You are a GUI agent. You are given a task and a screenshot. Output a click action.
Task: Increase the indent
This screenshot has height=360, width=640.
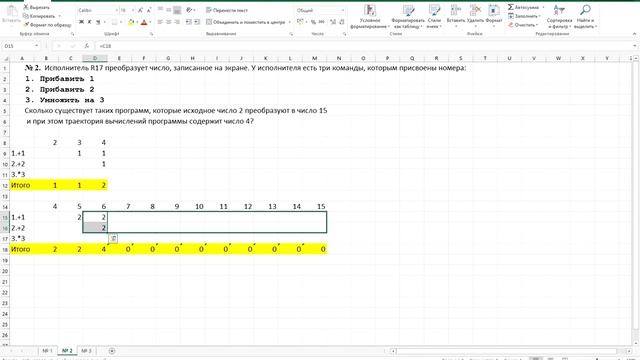click(197, 22)
